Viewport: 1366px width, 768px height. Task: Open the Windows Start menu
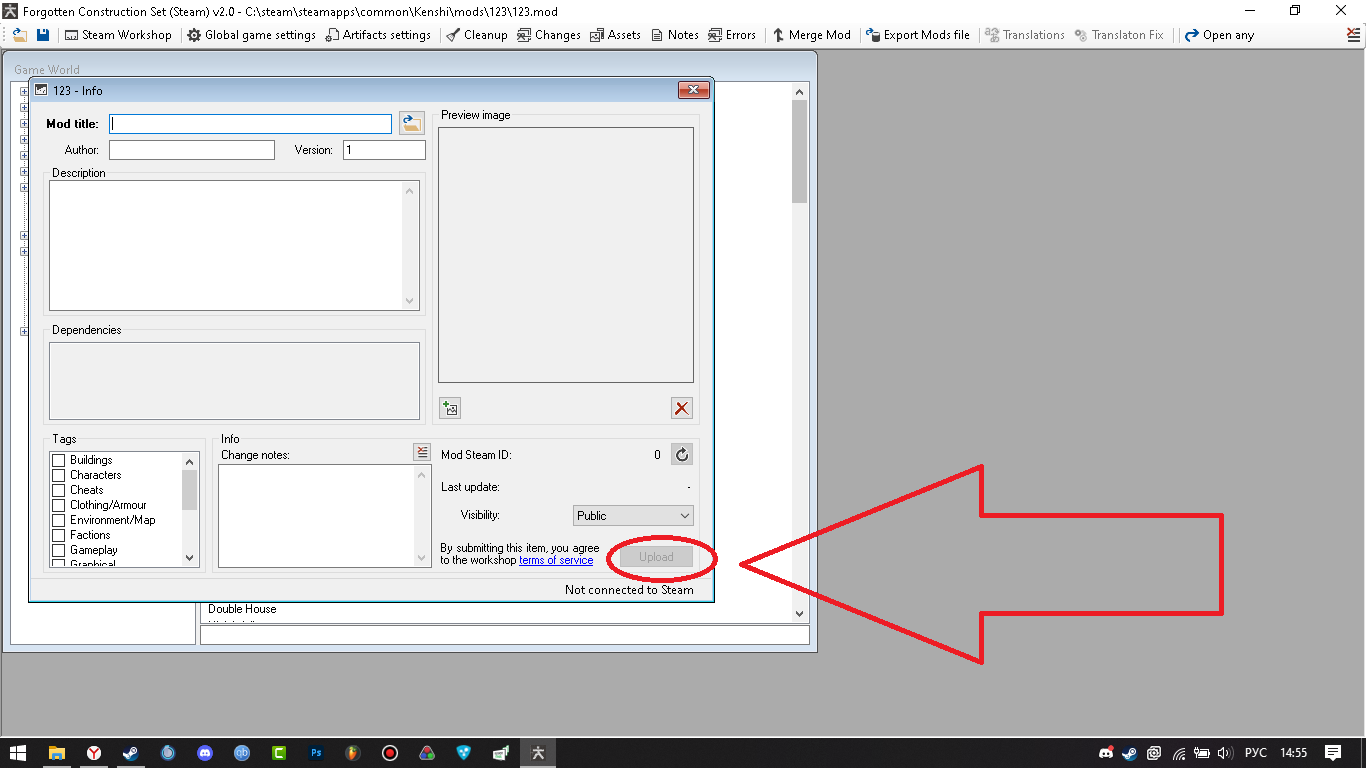(x=18, y=753)
